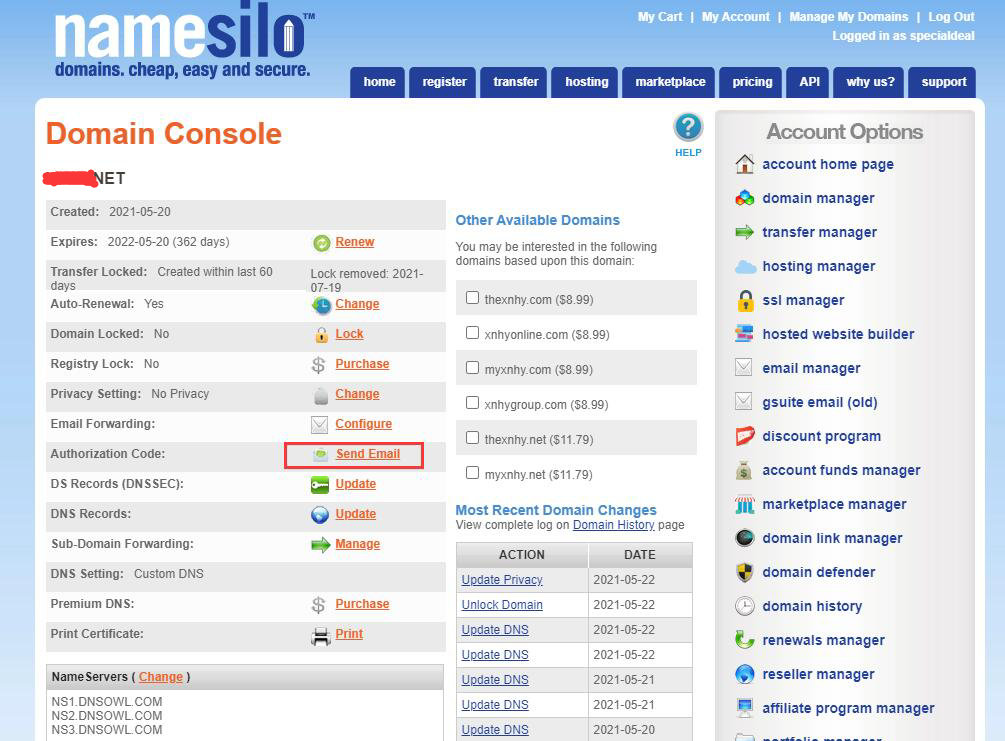Check the thexnhy.net ($11.79) checkbox

click(472, 437)
